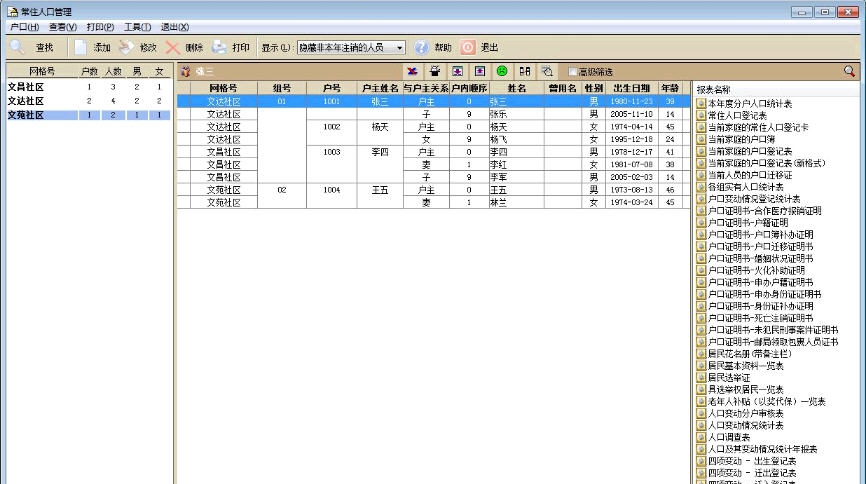Click the person icon next to 张三 title
866x484 pixels.
click(186, 71)
